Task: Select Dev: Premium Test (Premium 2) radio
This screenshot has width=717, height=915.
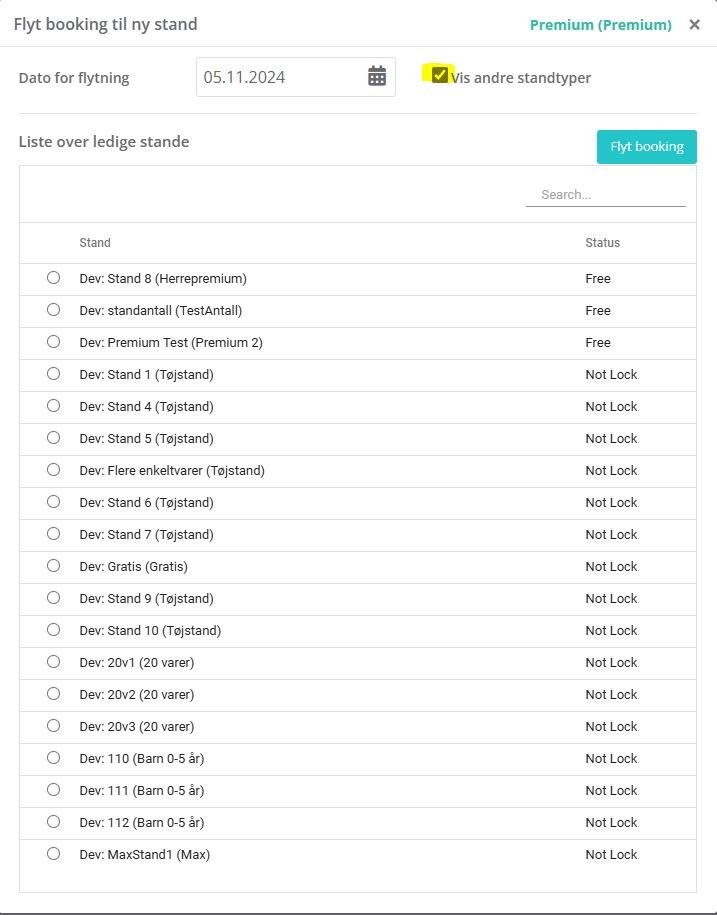Action: (x=54, y=342)
